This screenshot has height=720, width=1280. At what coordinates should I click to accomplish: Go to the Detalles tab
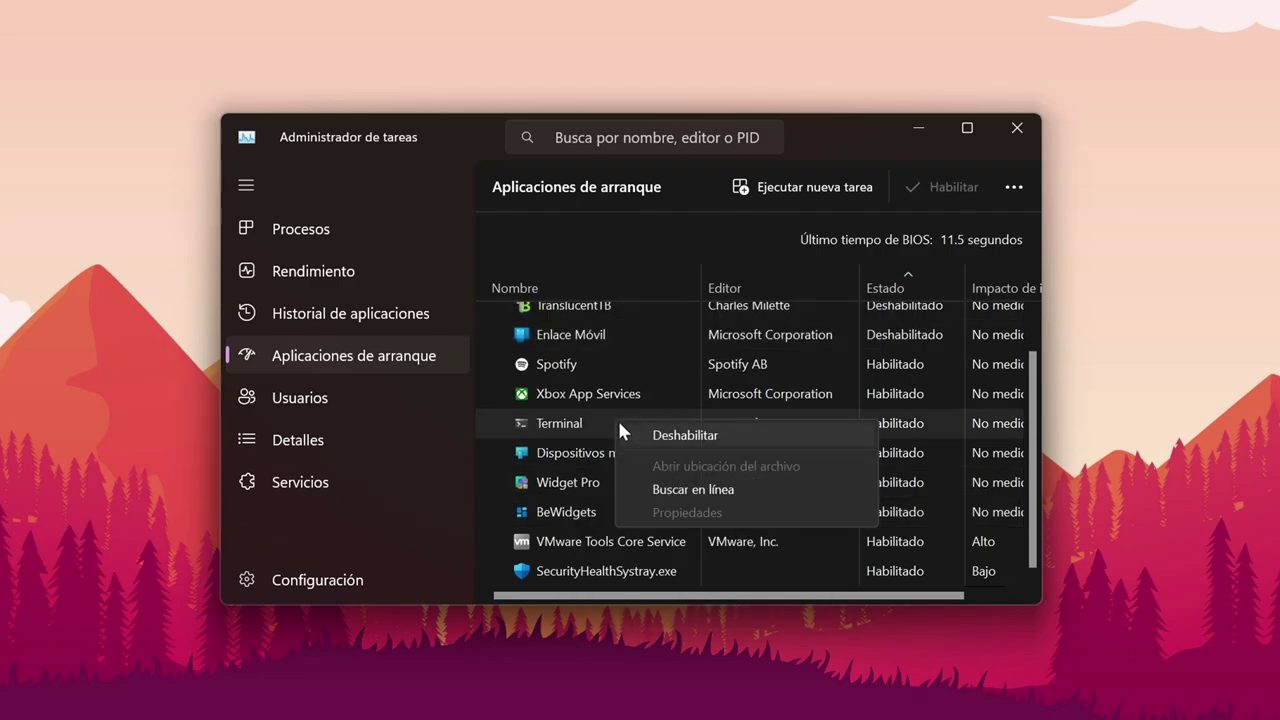(x=348, y=439)
